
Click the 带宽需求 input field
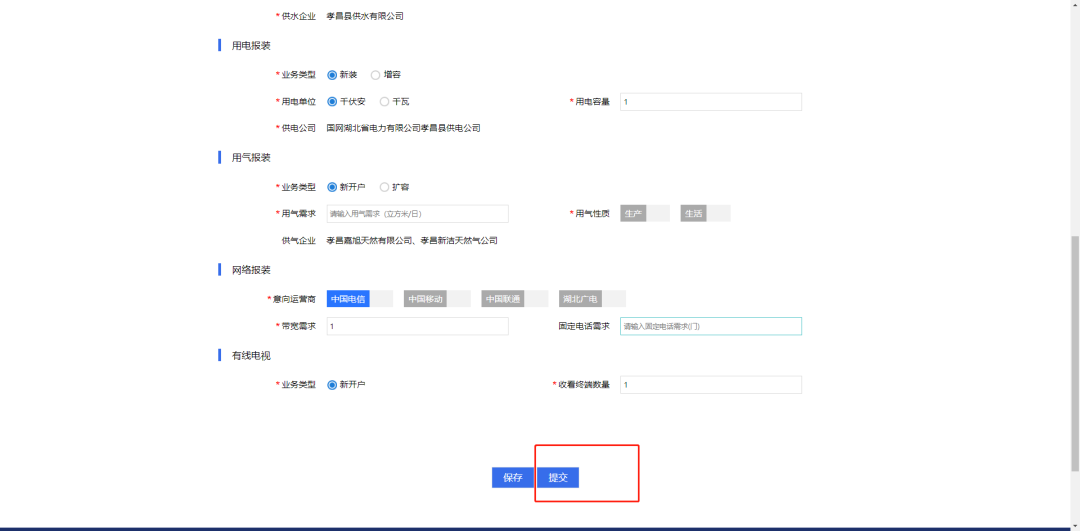click(x=417, y=326)
